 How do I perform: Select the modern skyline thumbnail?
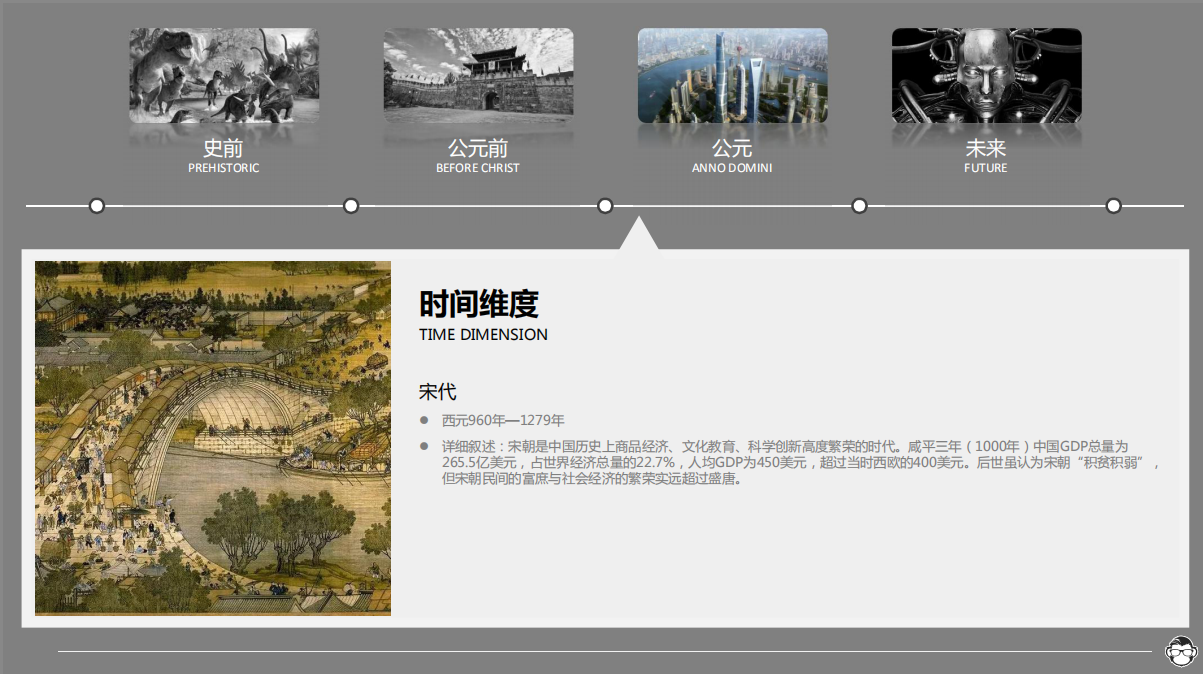(x=732, y=76)
